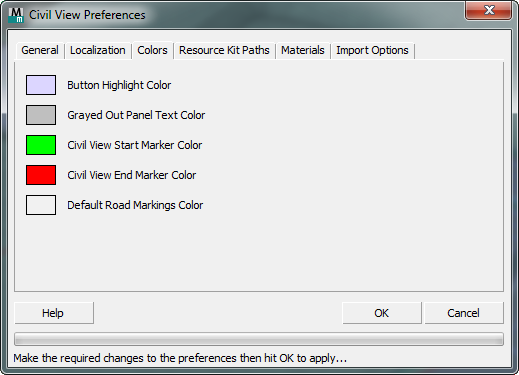Change the green Start Marker color swatch
This screenshot has width=519, height=375.
(x=41, y=145)
